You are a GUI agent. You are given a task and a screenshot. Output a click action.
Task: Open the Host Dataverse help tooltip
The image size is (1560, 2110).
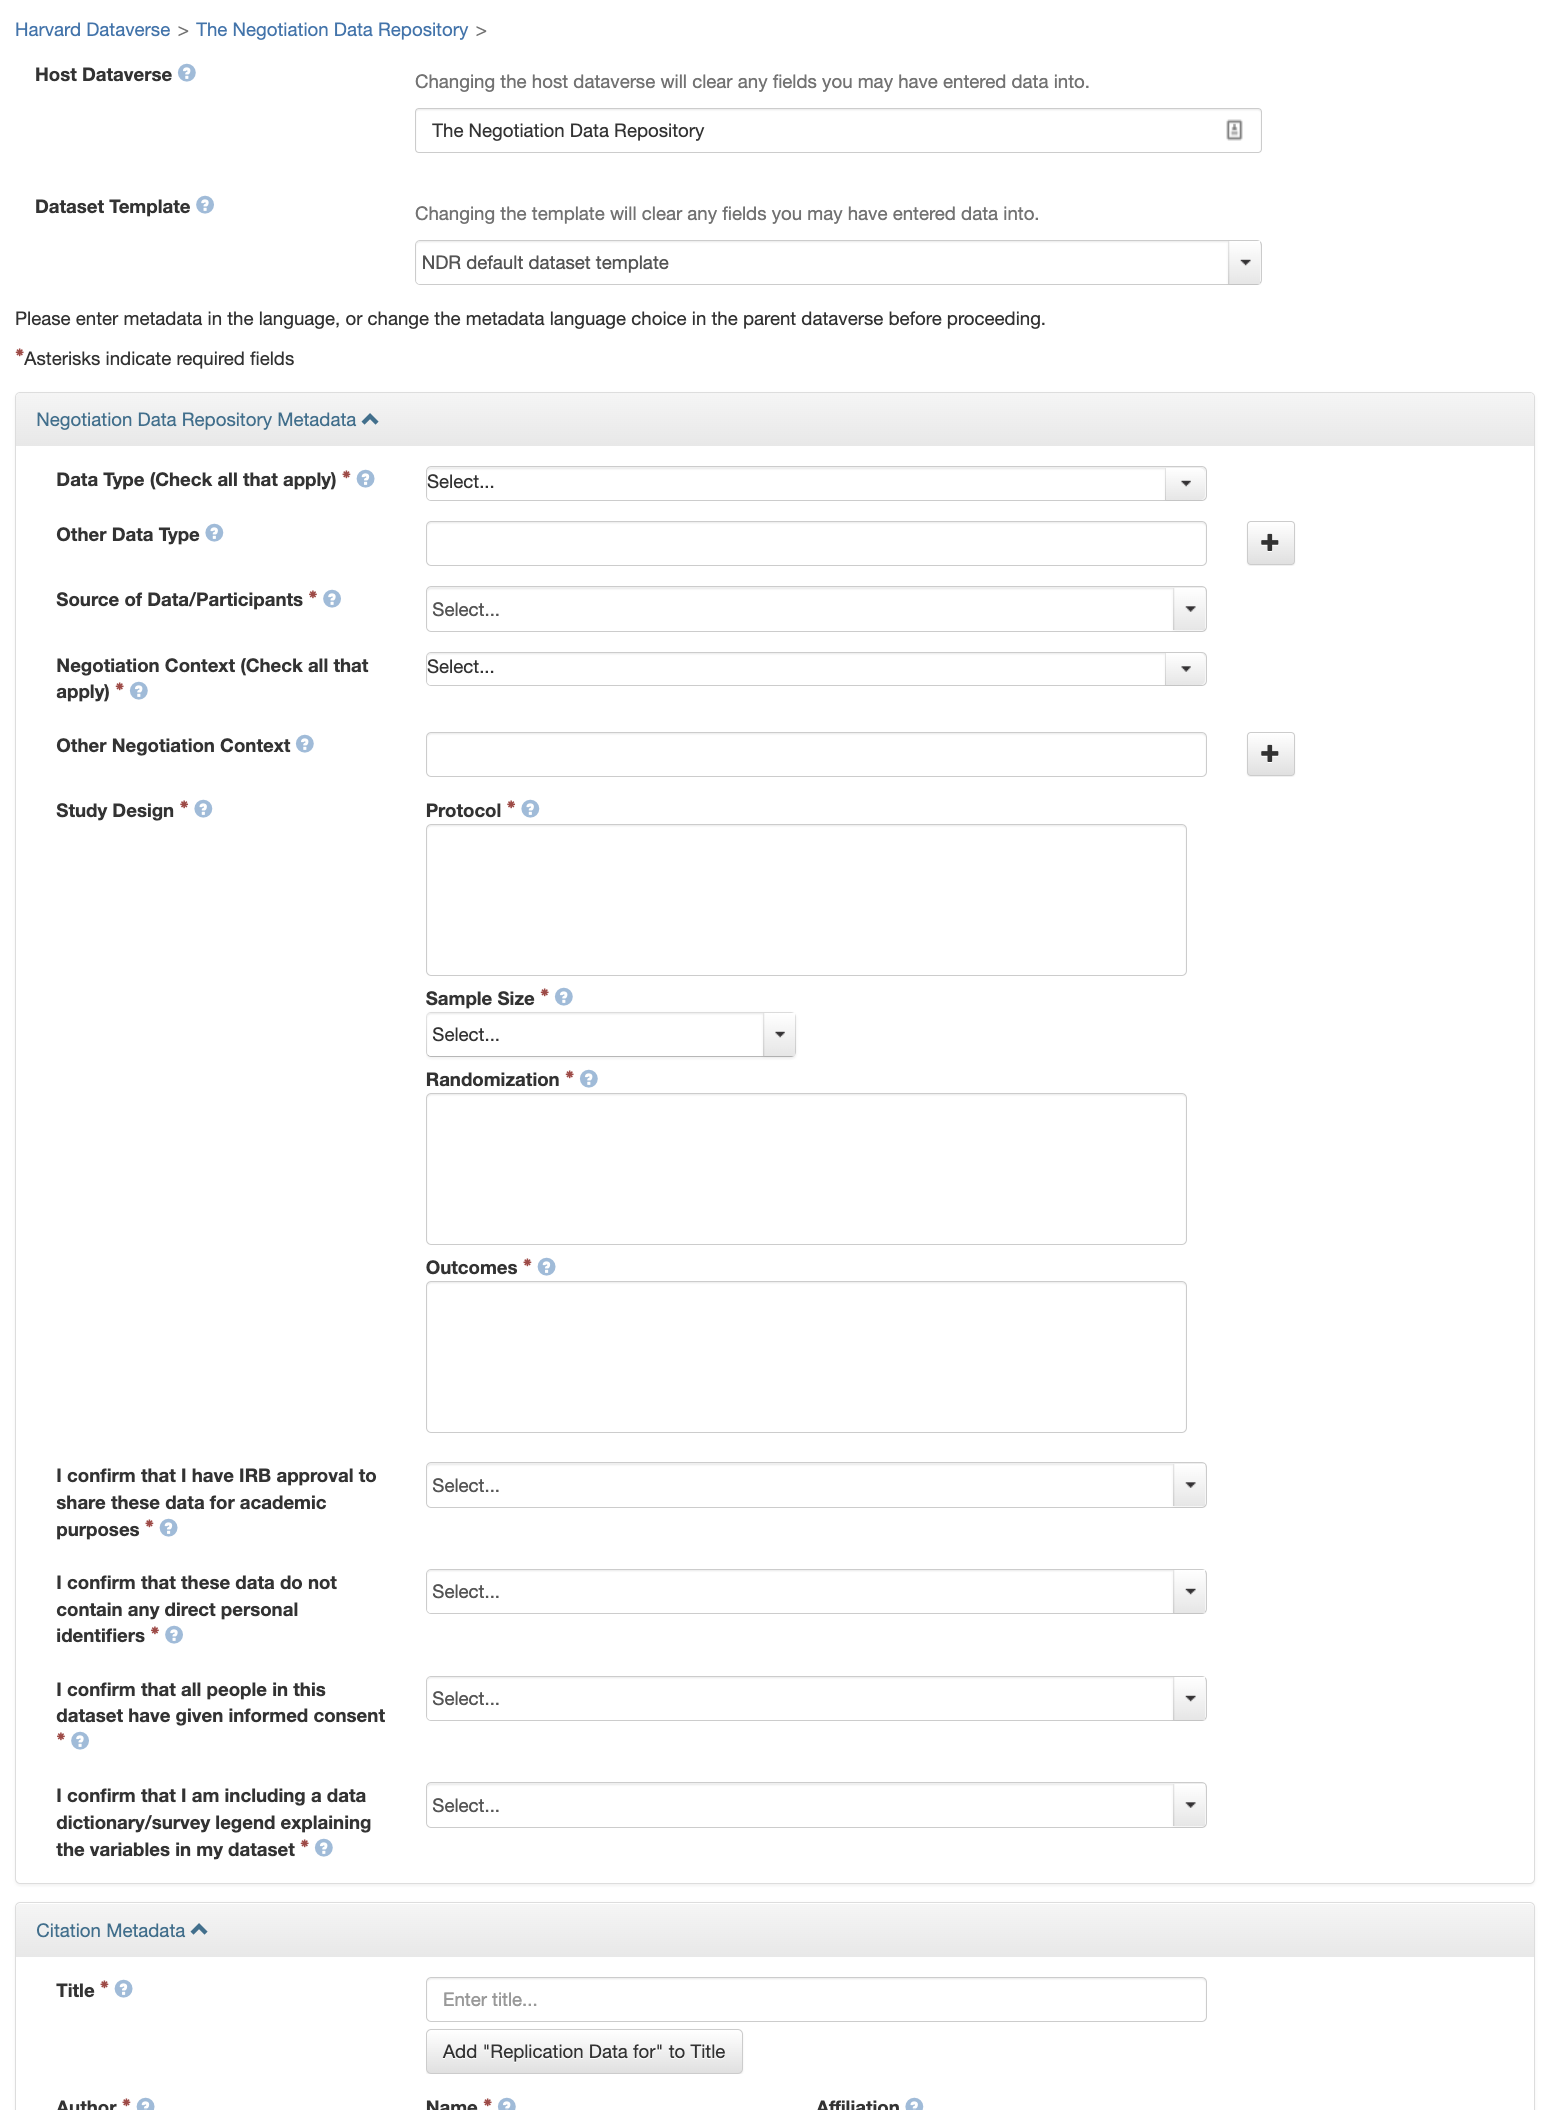[186, 73]
